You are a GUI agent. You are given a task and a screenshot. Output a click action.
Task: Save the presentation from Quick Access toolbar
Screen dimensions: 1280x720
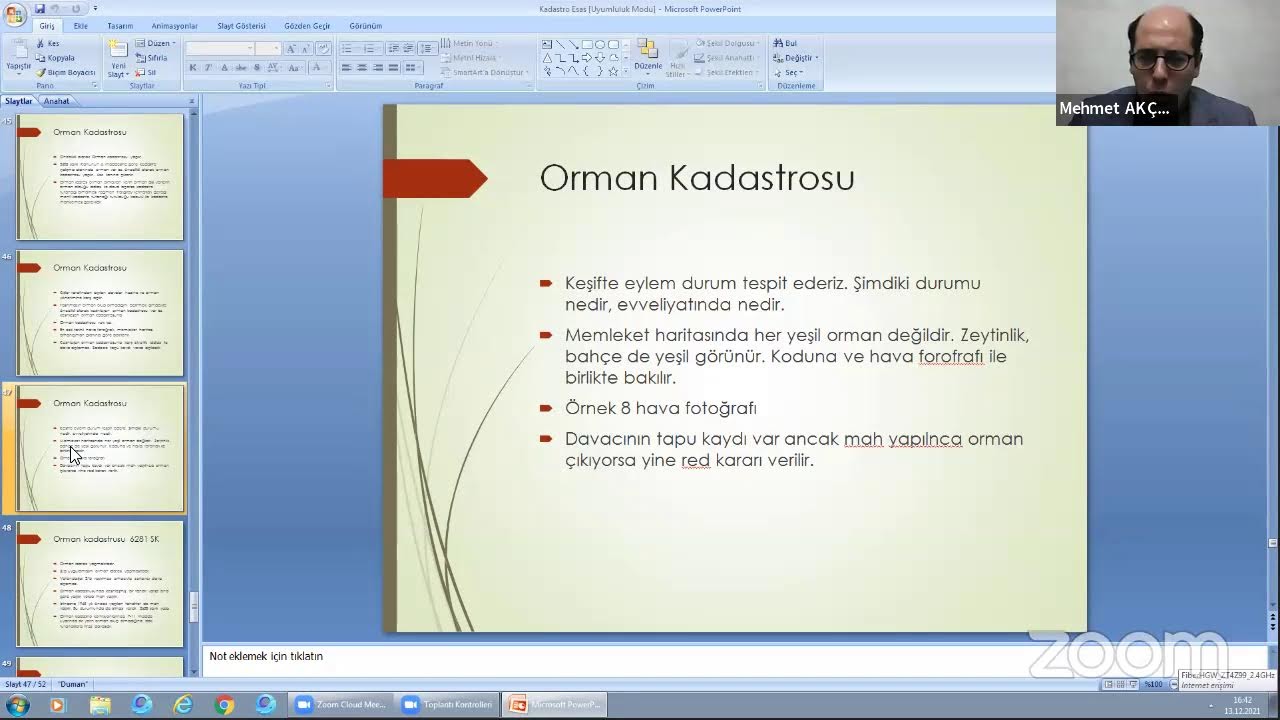(38, 9)
